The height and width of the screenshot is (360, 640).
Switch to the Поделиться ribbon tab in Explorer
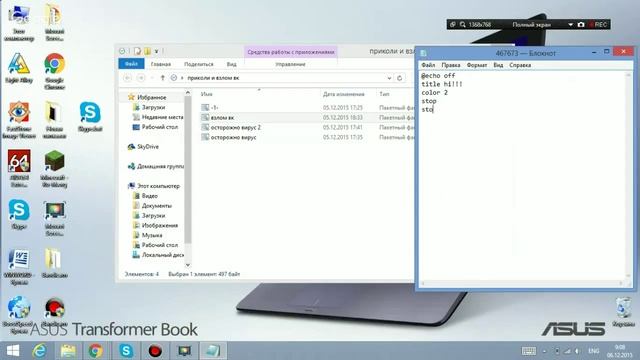(x=198, y=64)
